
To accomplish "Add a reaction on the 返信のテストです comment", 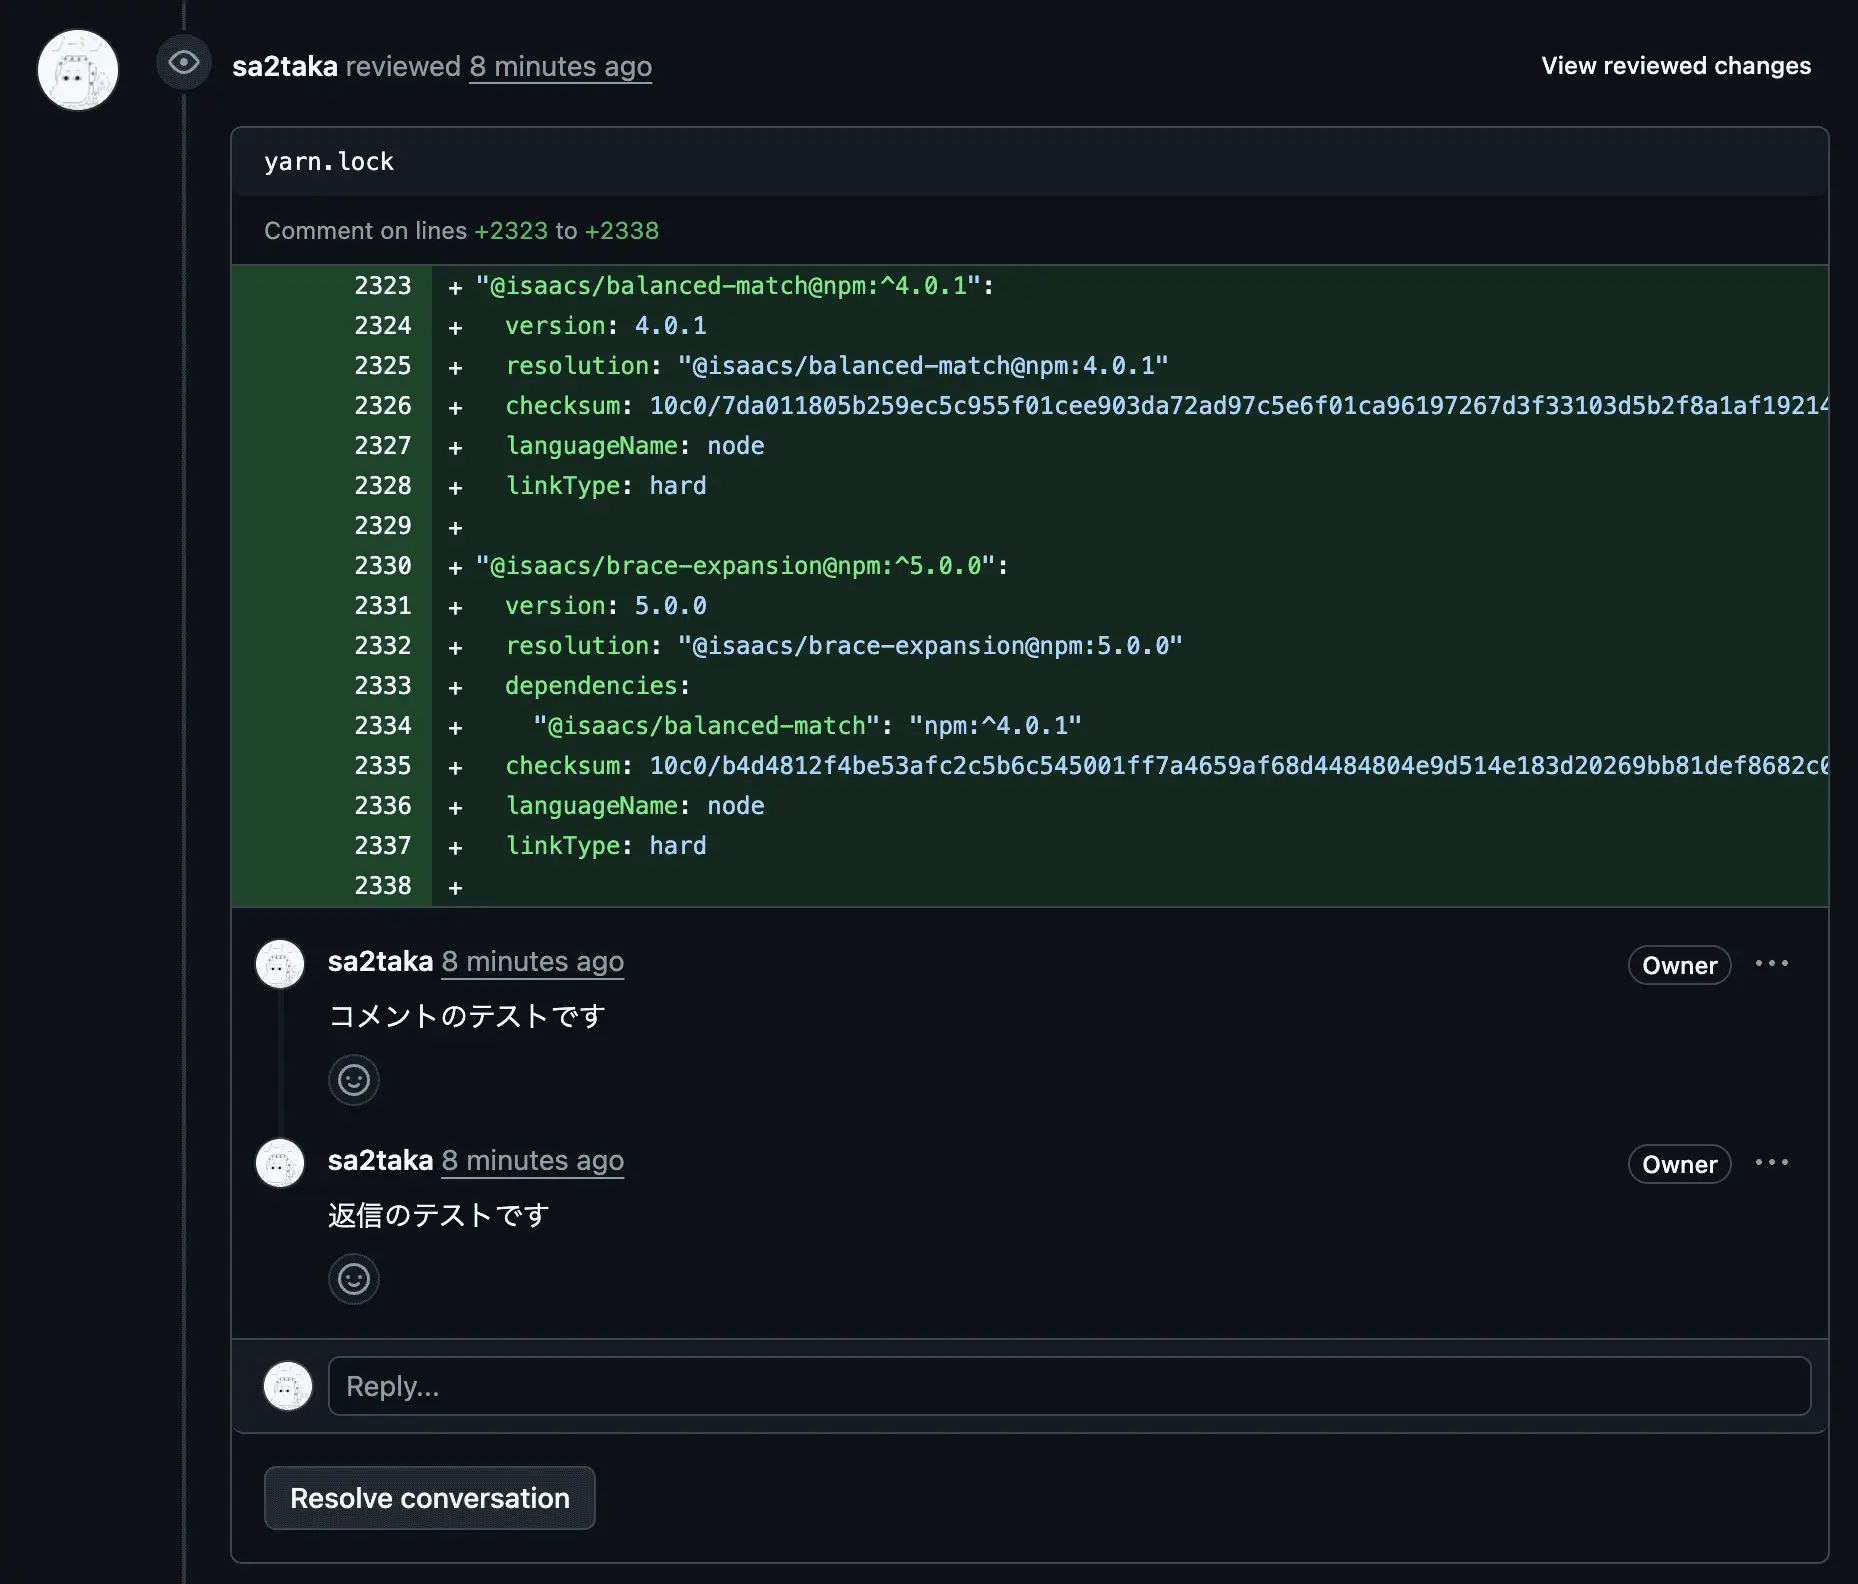I will [354, 1279].
